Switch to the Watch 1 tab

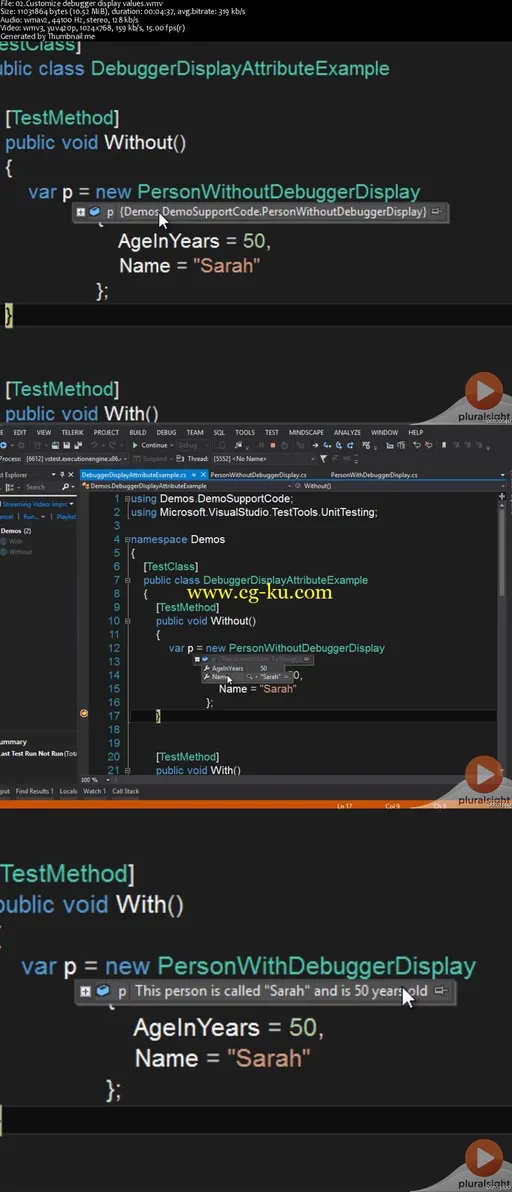click(94, 791)
